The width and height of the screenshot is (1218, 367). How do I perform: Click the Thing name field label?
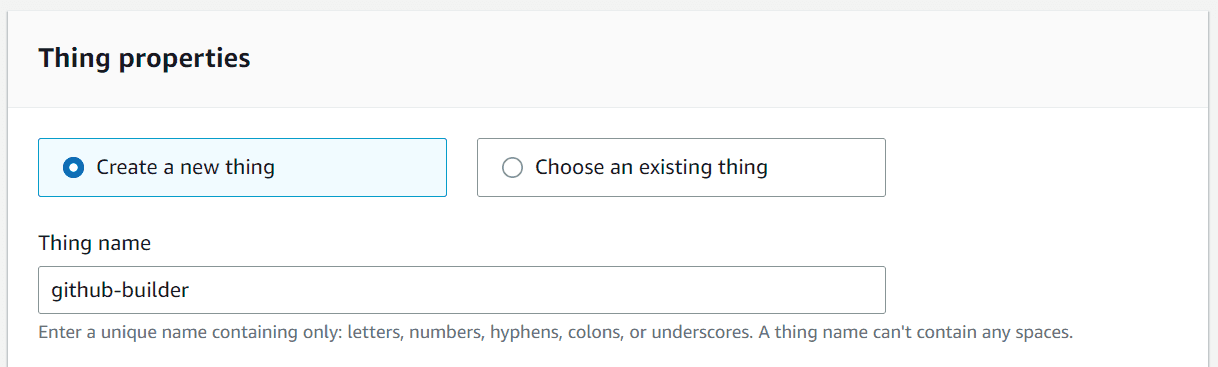click(95, 243)
